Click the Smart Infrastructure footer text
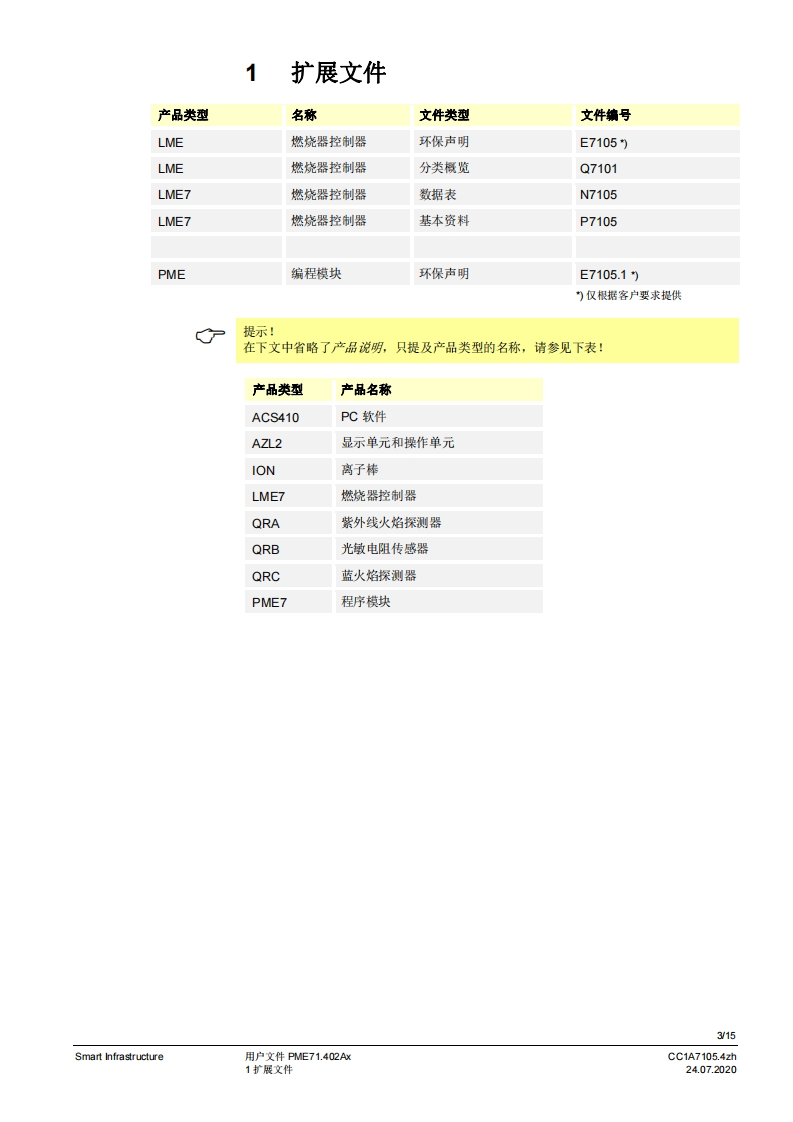 click(119, 1057)
